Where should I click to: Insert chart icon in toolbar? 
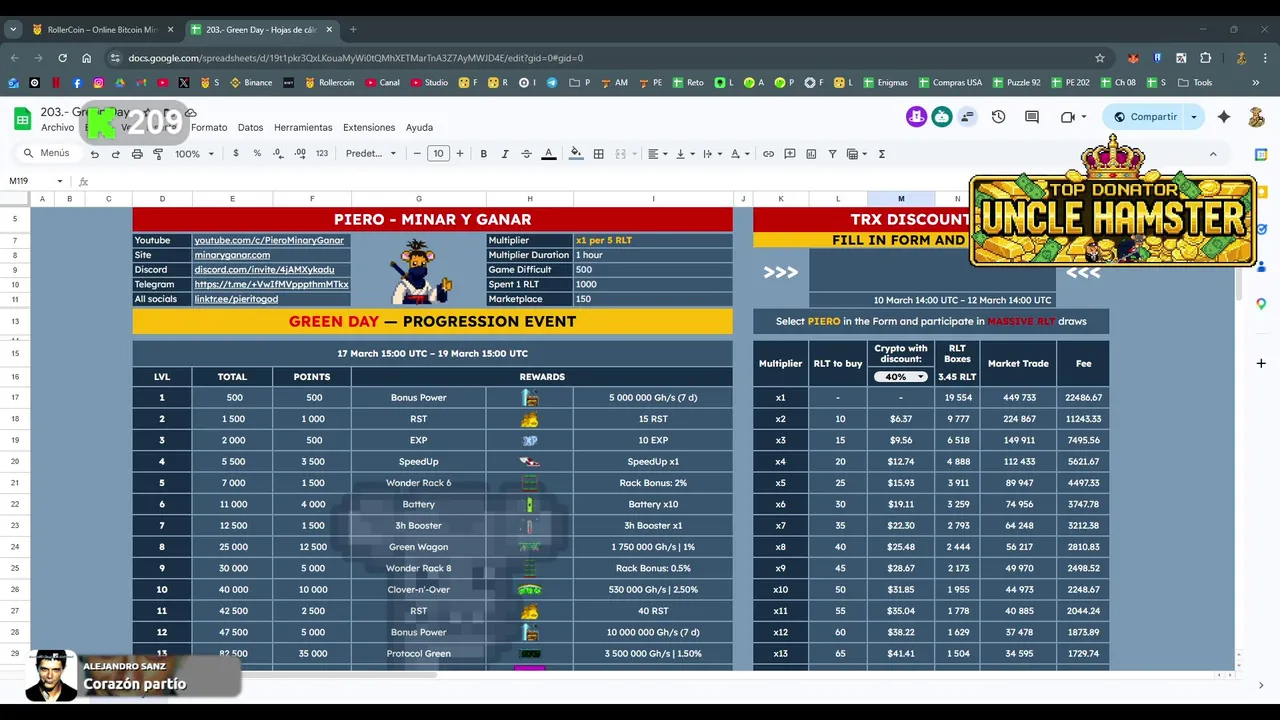pos(811,154)
